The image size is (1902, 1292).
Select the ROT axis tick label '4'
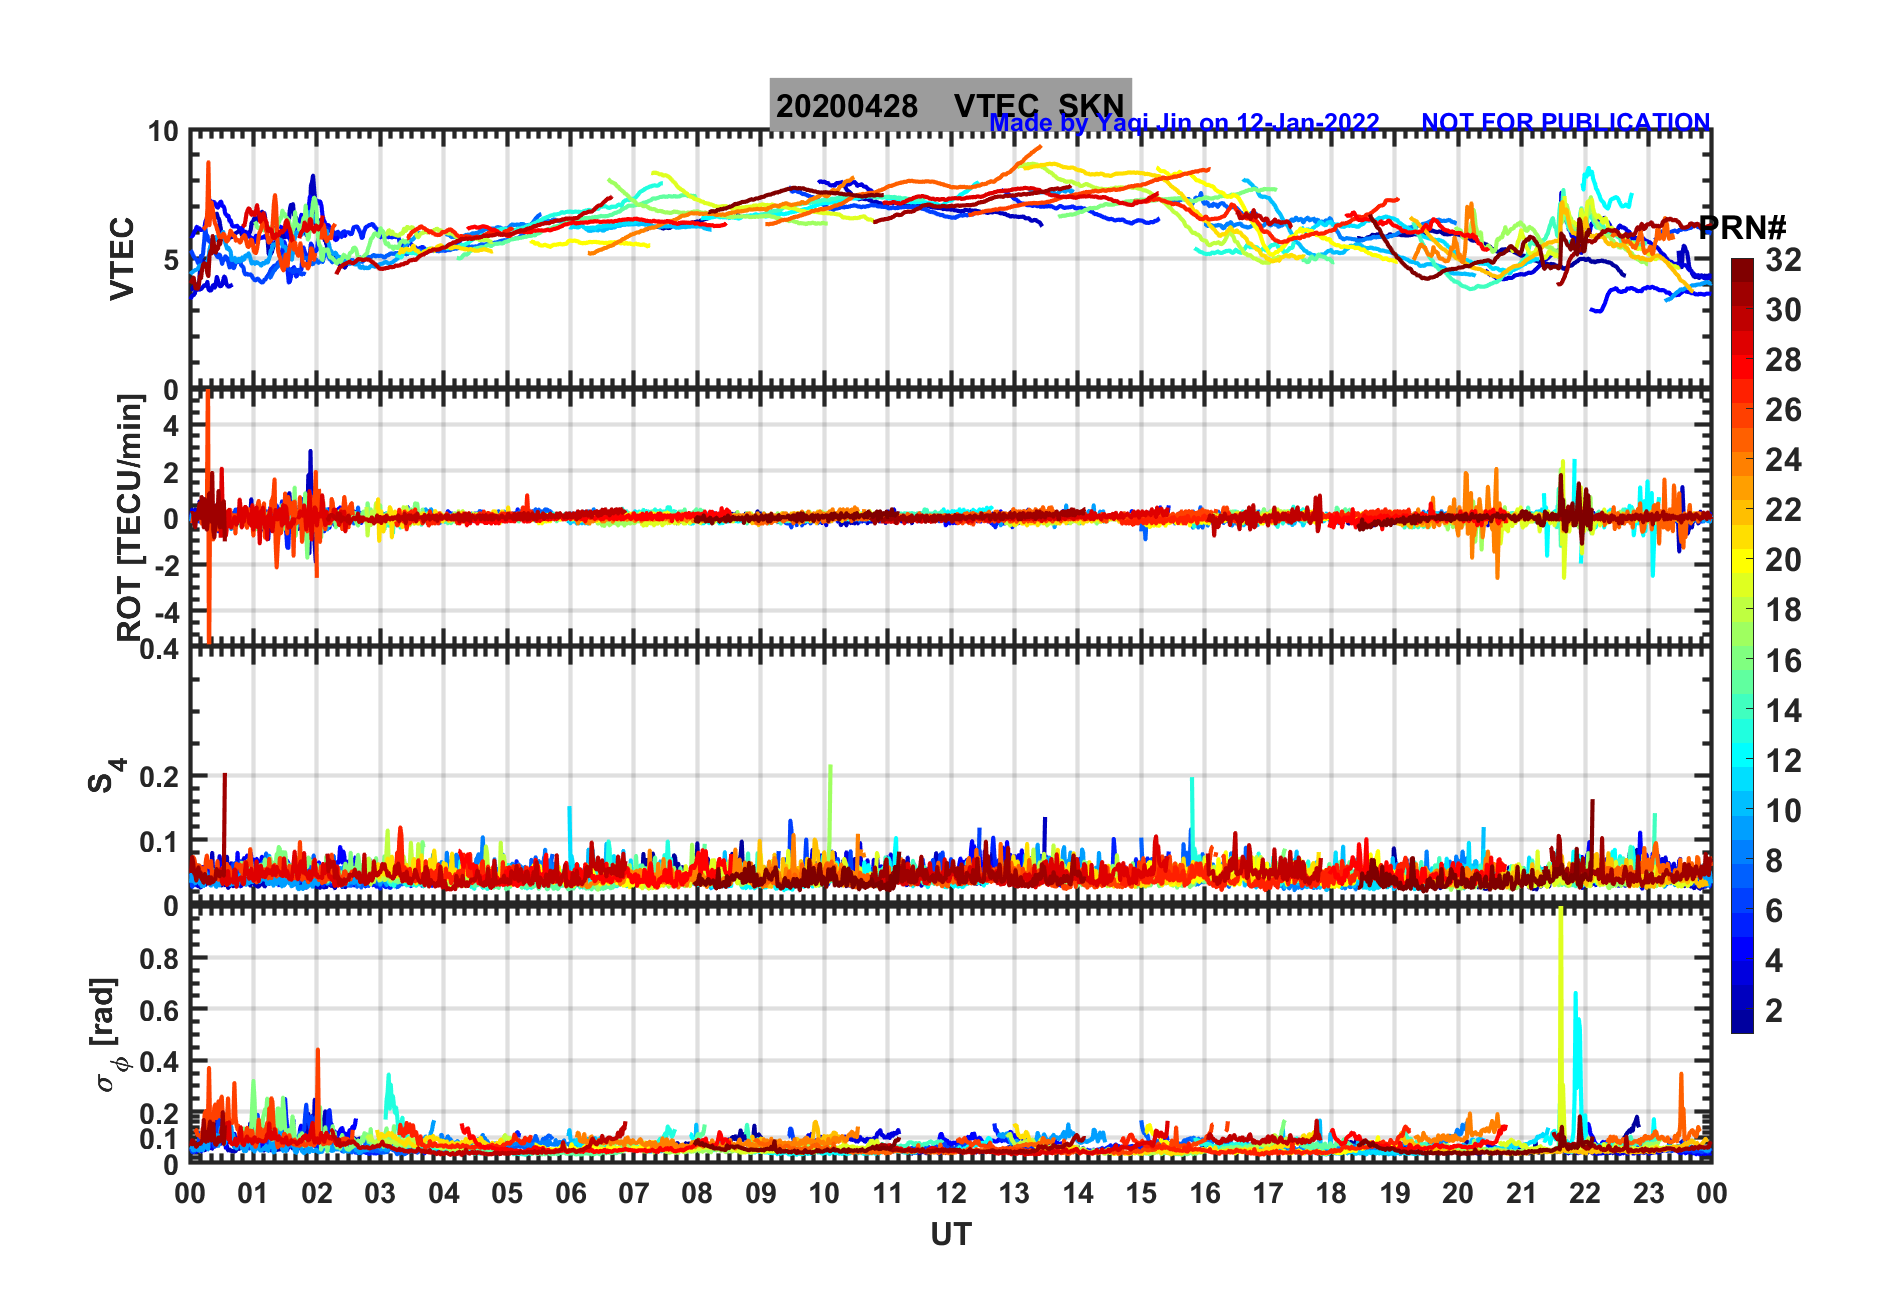point(171,426)
